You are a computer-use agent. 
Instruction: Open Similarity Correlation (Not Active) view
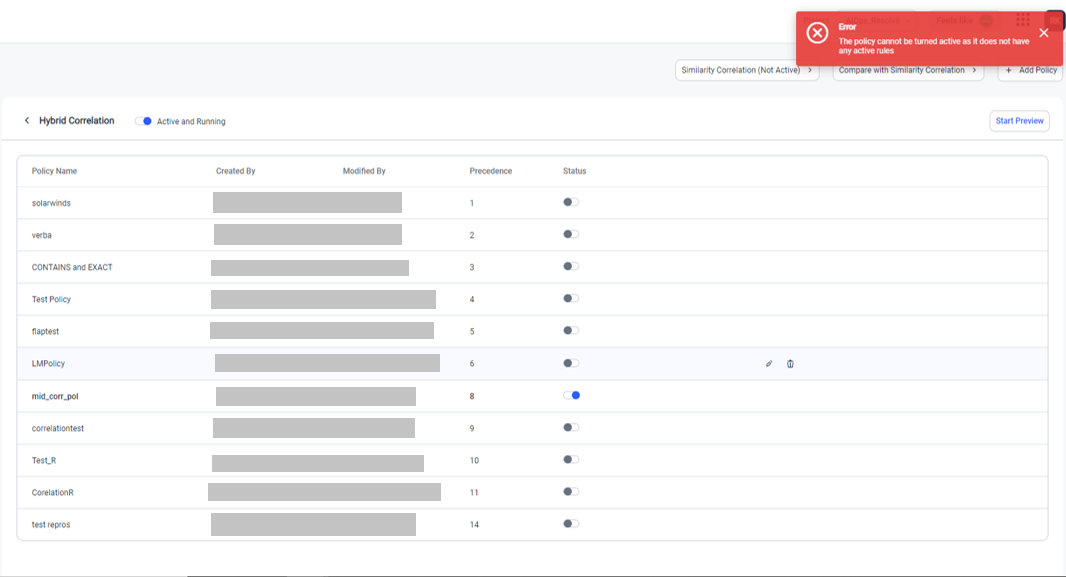click(x=746, y=70)
